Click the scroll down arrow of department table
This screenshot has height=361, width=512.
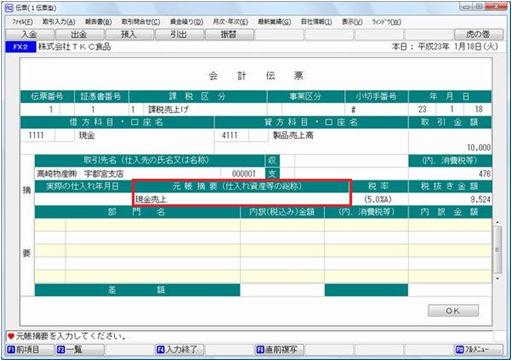497,279
